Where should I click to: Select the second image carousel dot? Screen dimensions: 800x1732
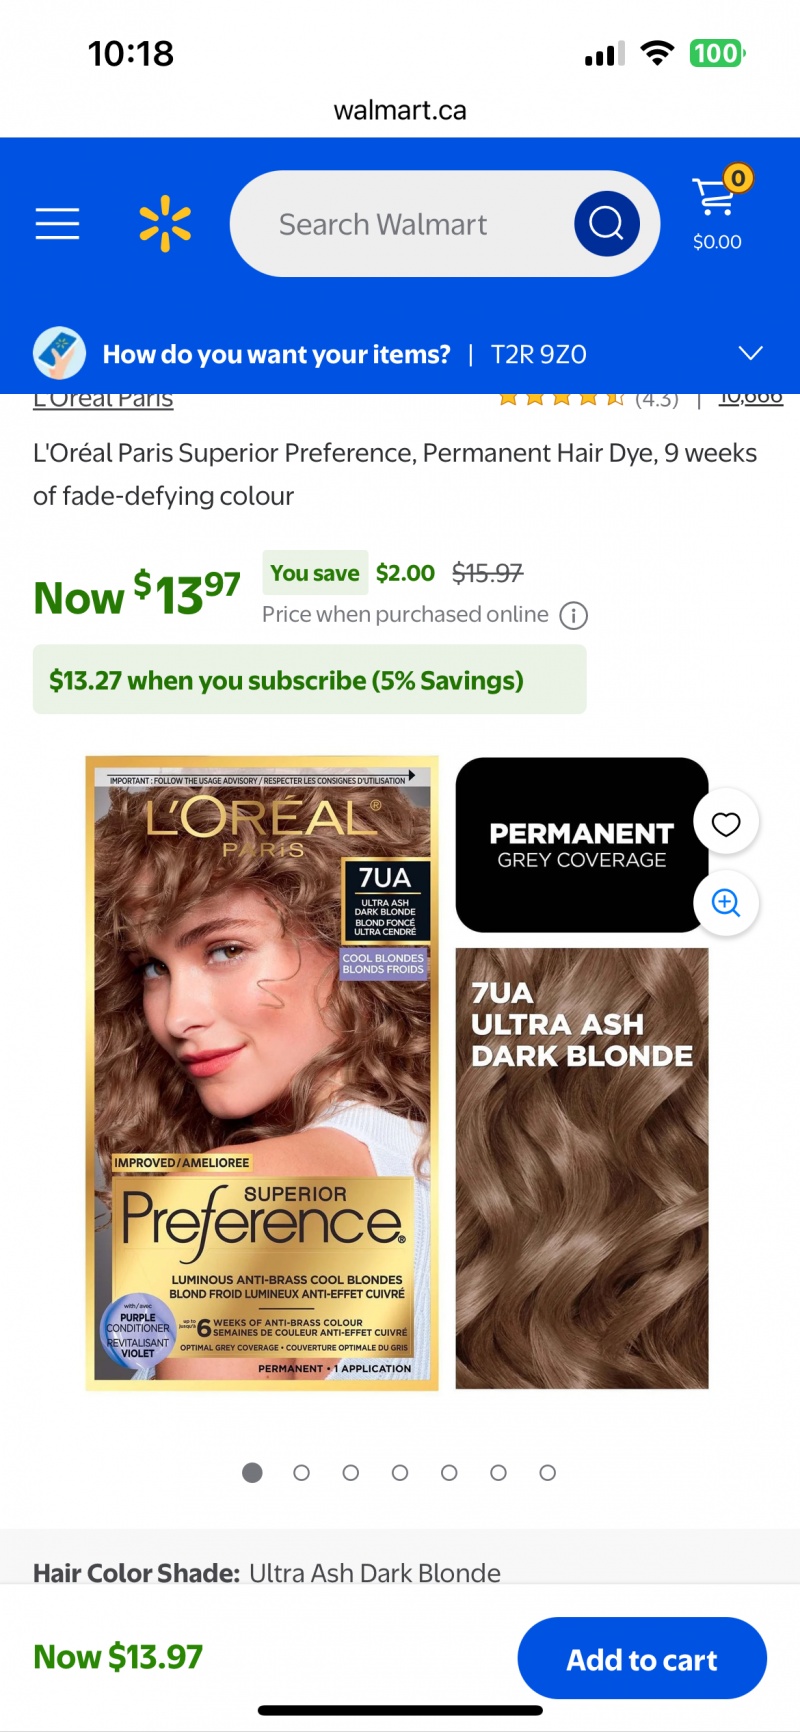301,1473
